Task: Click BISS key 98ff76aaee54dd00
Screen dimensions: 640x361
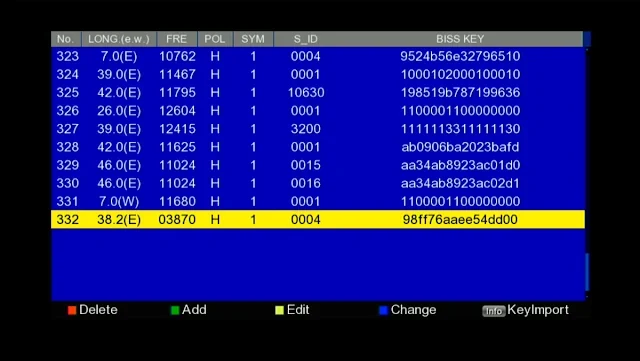Action: coord(460,219)
